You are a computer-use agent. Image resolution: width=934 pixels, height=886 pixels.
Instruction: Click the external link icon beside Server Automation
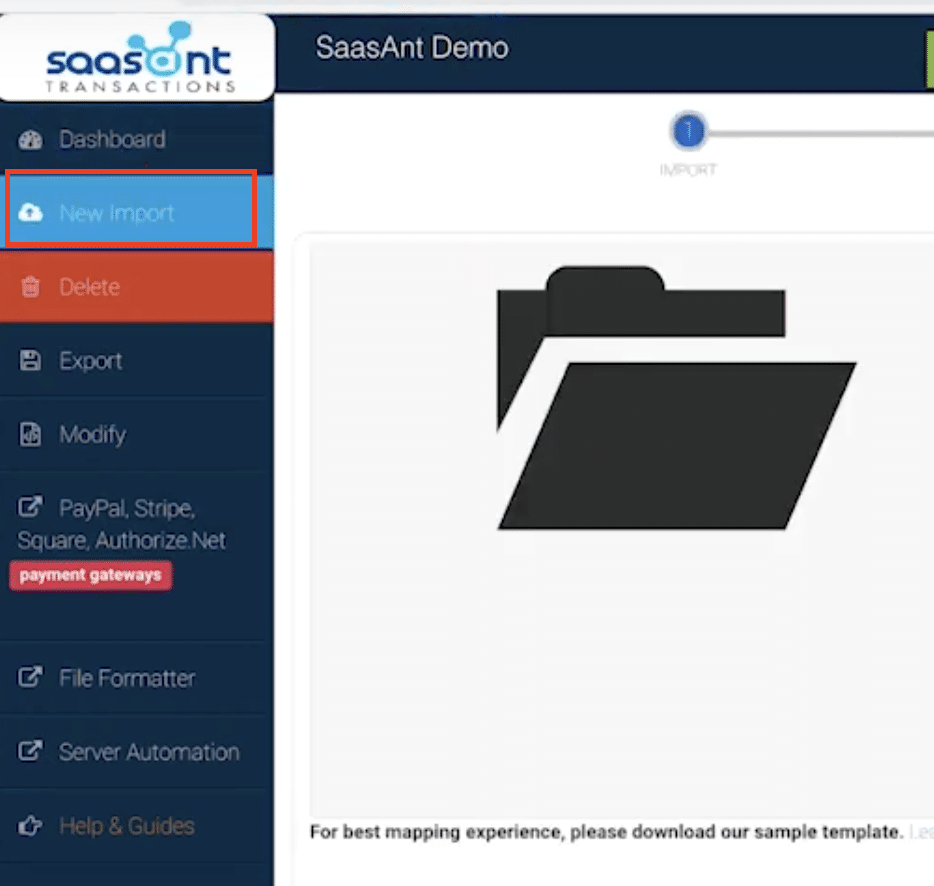[31, 751]
